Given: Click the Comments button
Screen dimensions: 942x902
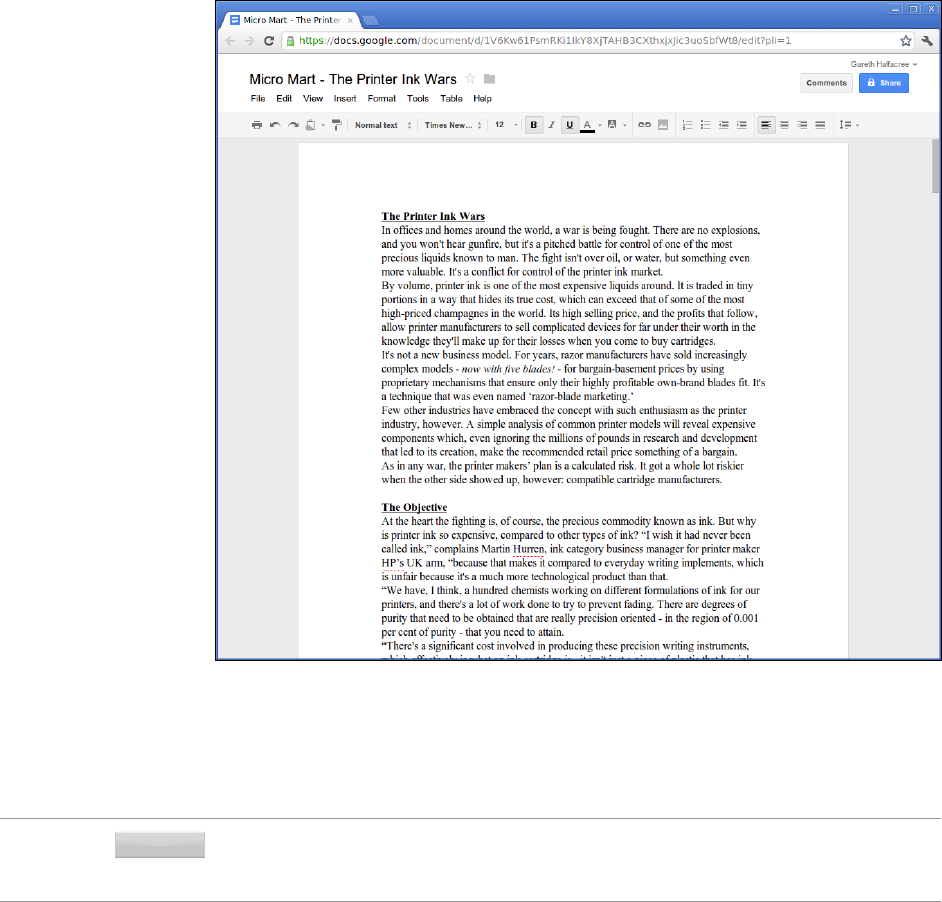Looking at the screenshot, I should [826, 83].
